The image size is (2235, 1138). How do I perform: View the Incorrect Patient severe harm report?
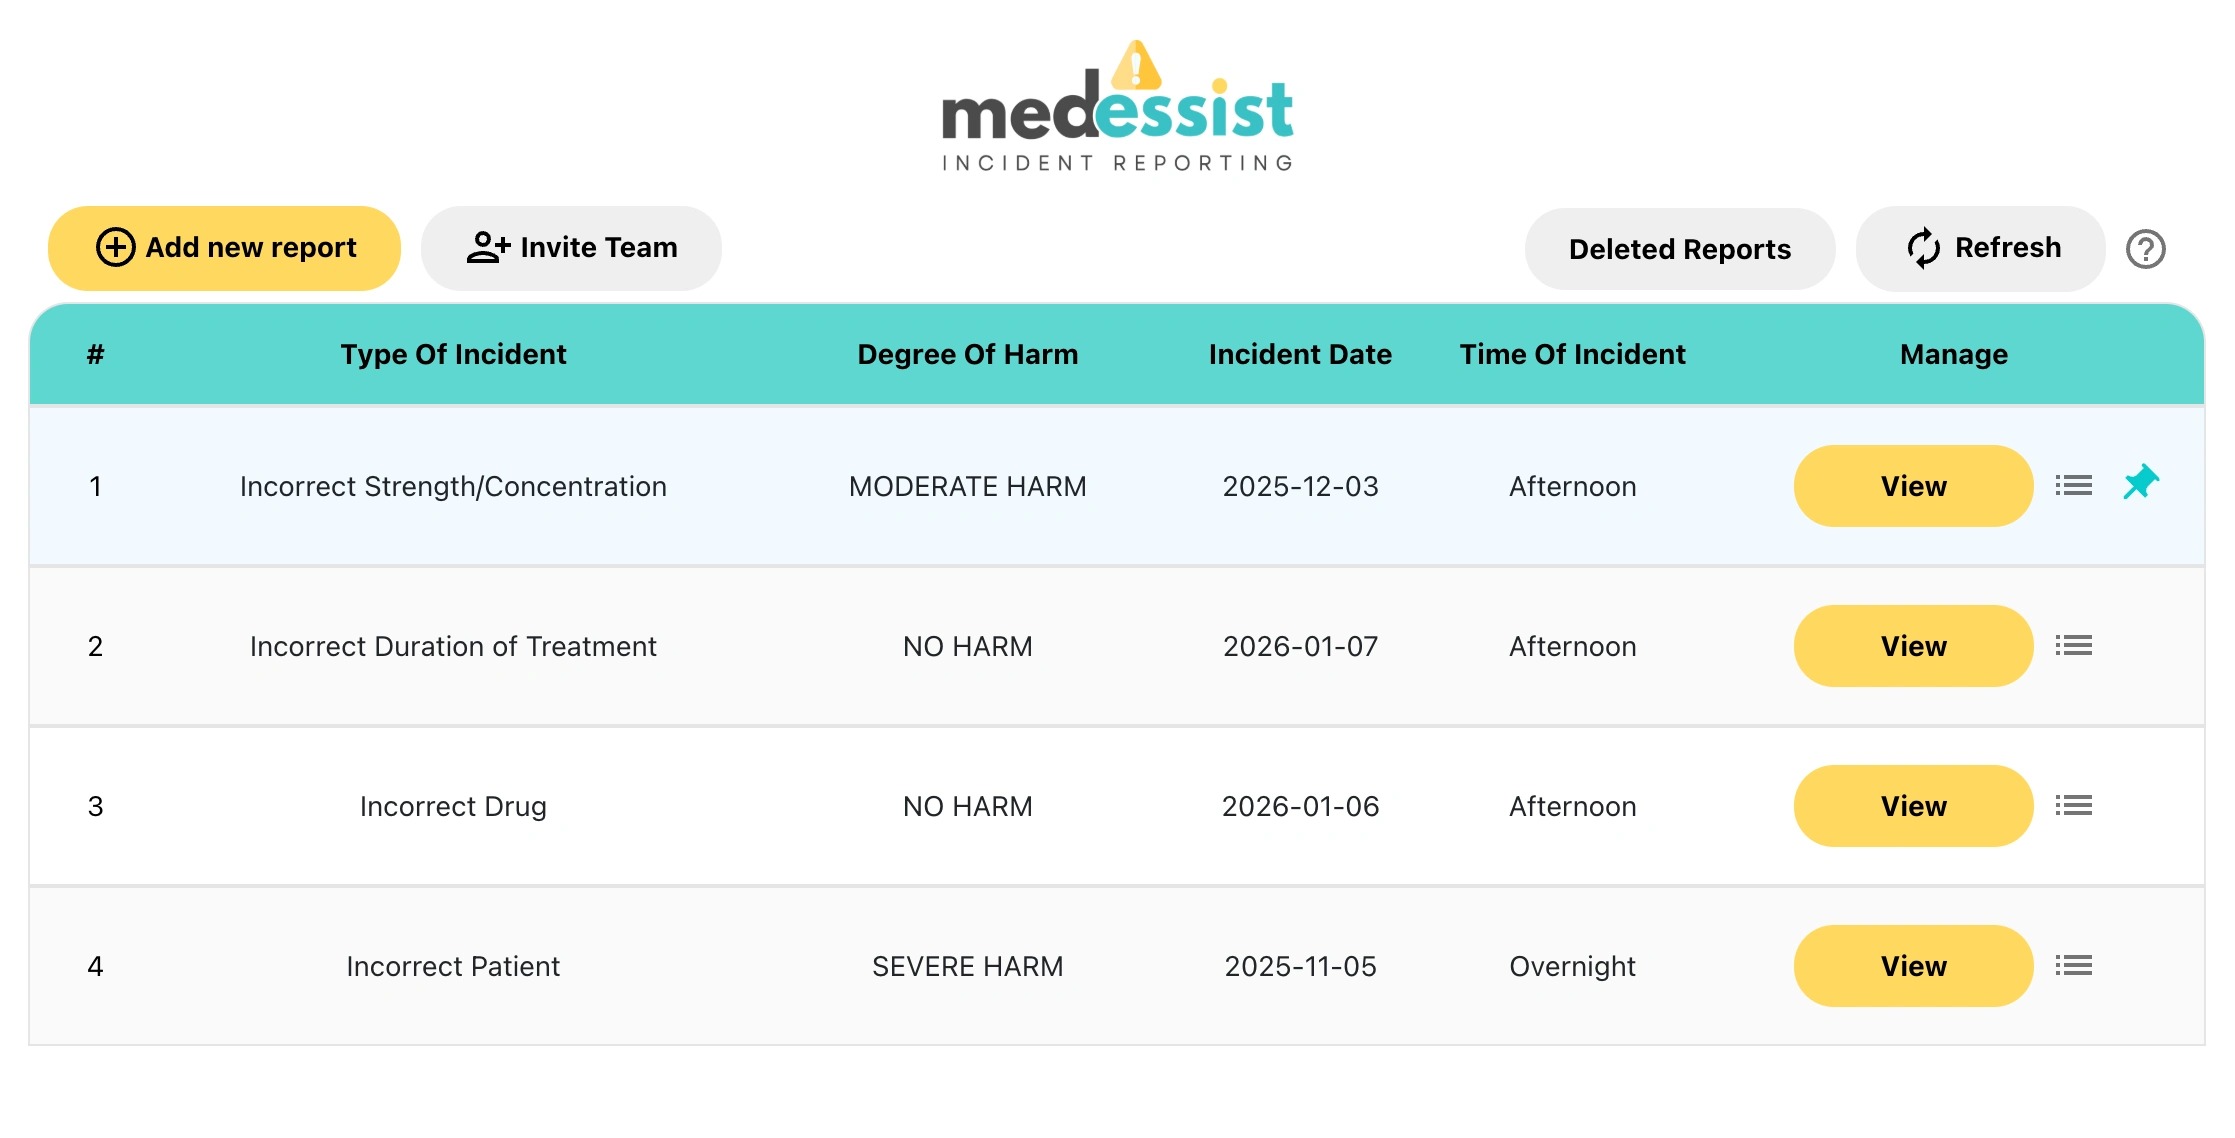pos(1913,966)
